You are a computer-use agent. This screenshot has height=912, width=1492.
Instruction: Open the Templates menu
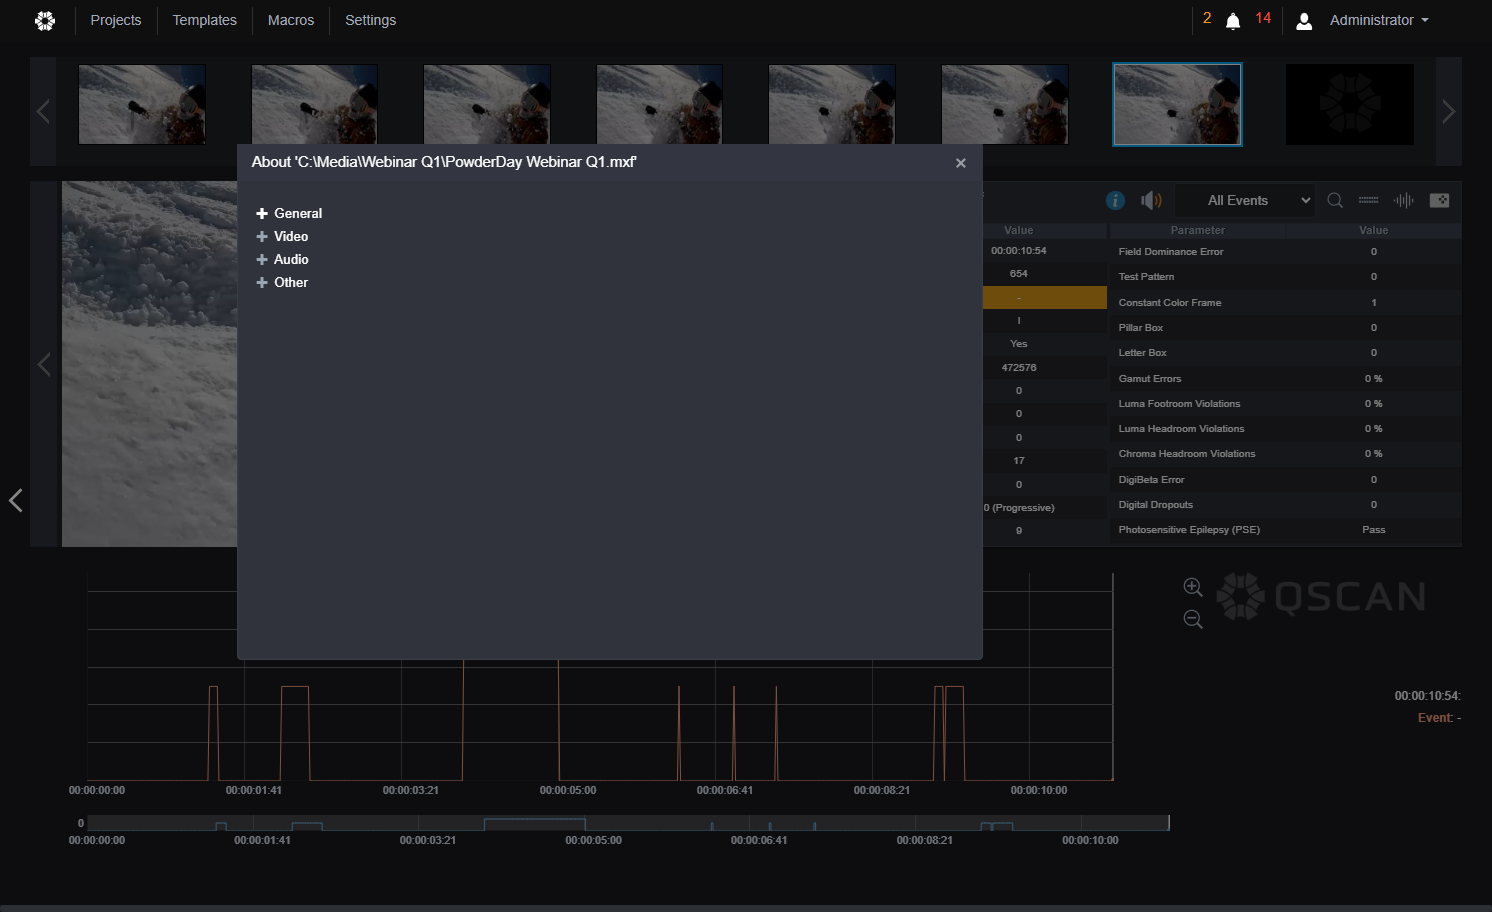(205, 20)
